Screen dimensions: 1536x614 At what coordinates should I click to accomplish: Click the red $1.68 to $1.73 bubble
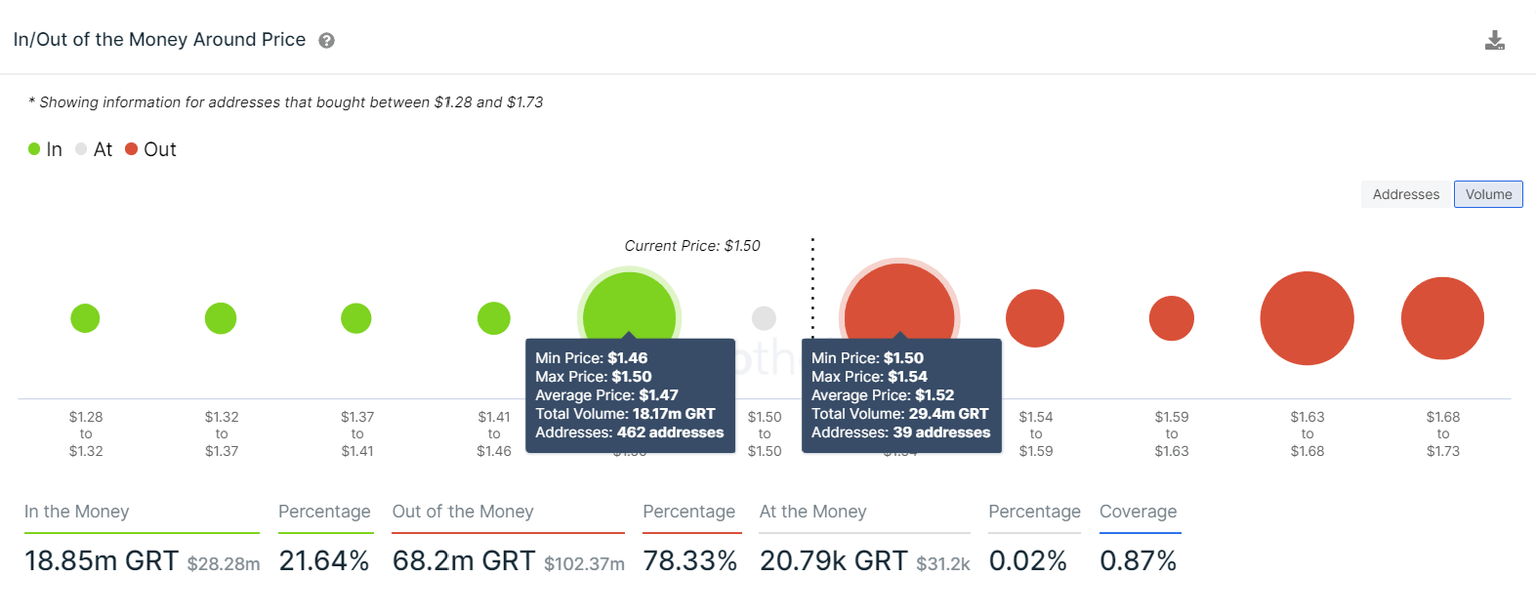(1442, 319)
